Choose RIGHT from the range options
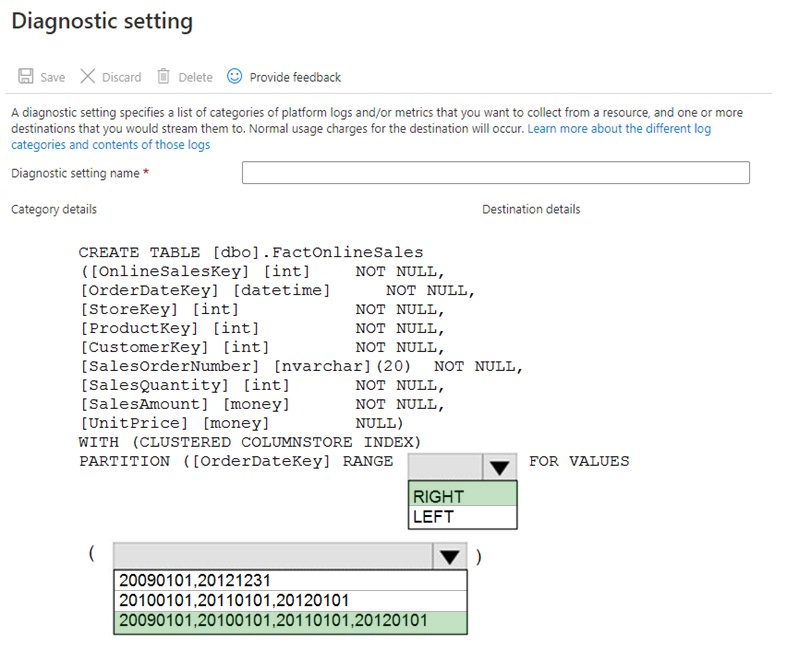The height and width of the screenshot is (664, 787). pos(462,494)
